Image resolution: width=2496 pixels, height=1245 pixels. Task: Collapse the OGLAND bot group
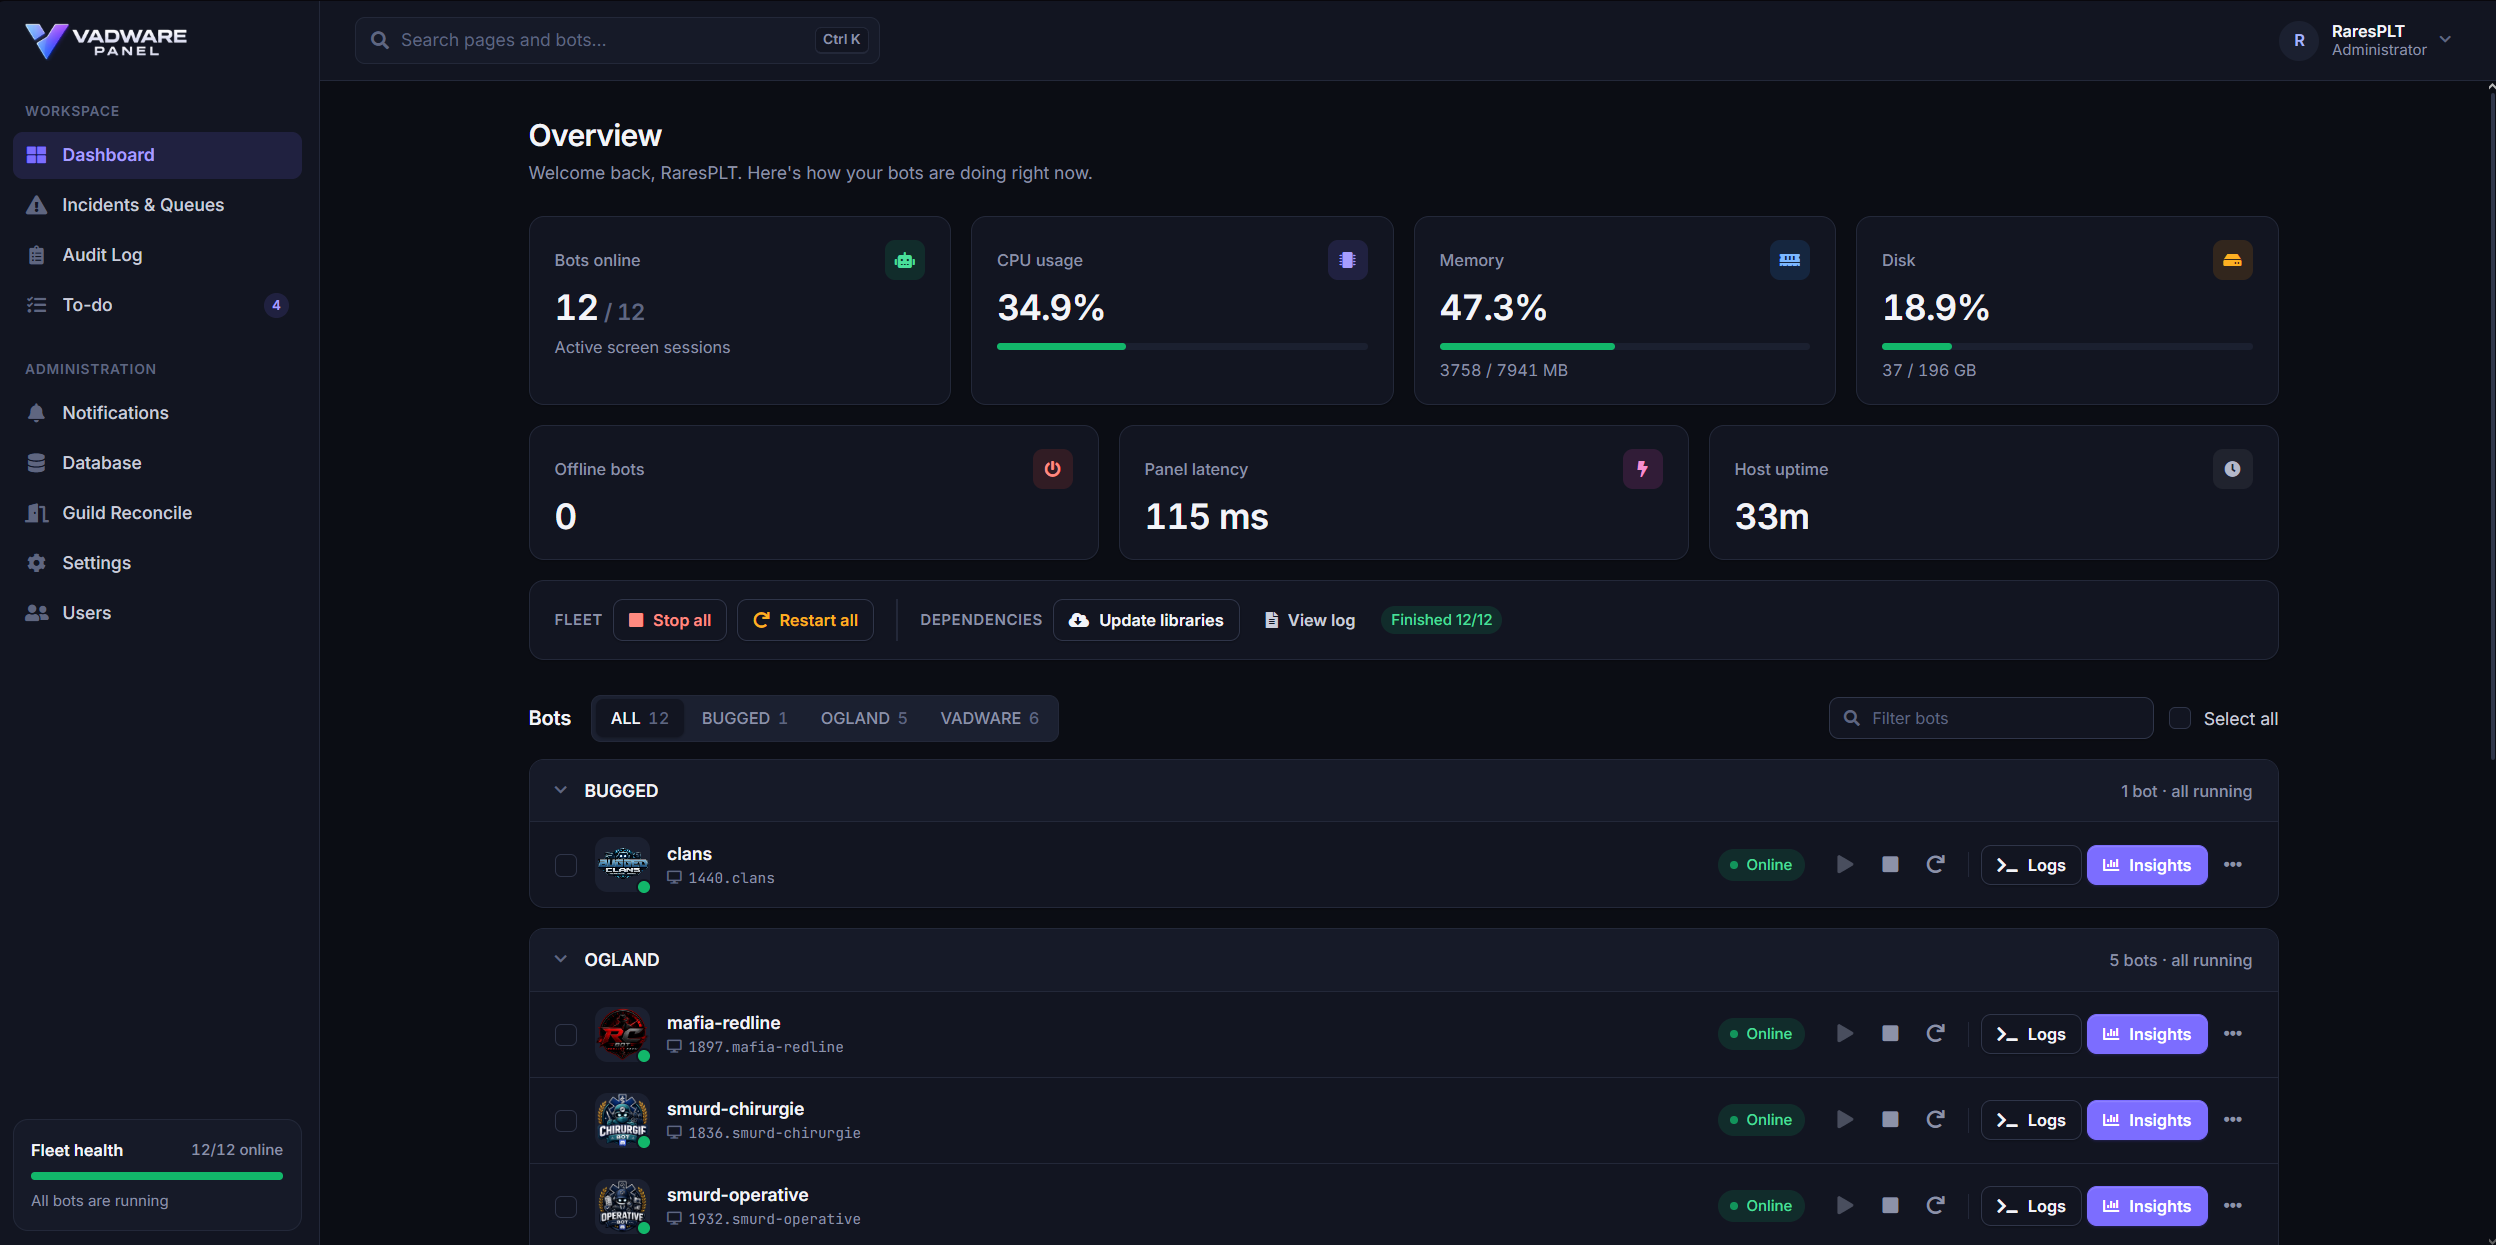tap(561, 959)
